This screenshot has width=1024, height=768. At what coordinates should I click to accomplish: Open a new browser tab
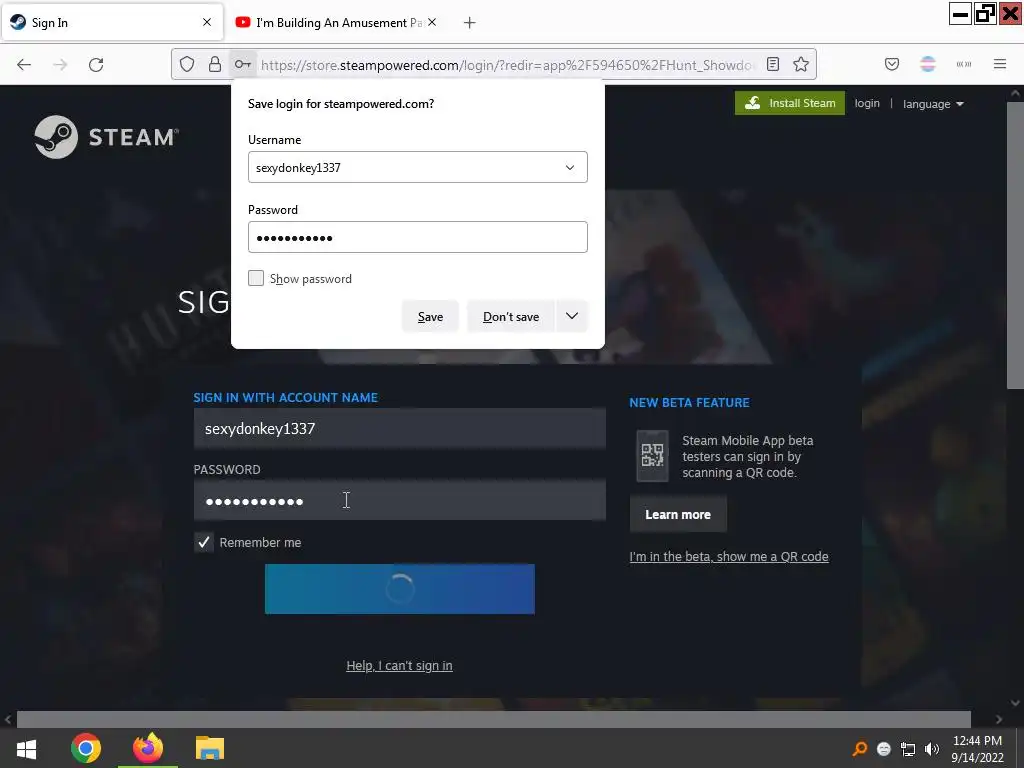tap(470, 22)
